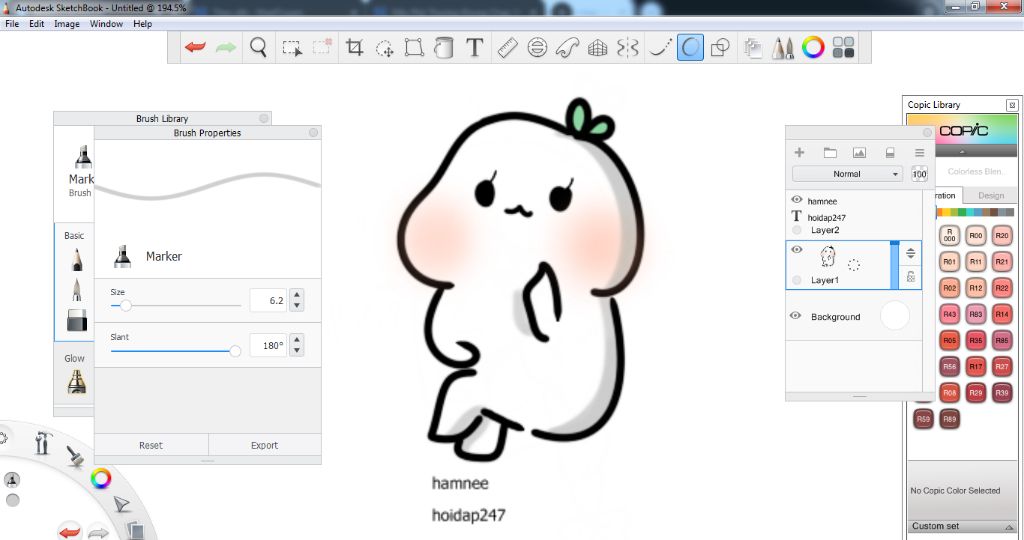Click the highlighted Predictive Stroke tool
Screen dimensions: 1024x540
[x=690, y=48]
